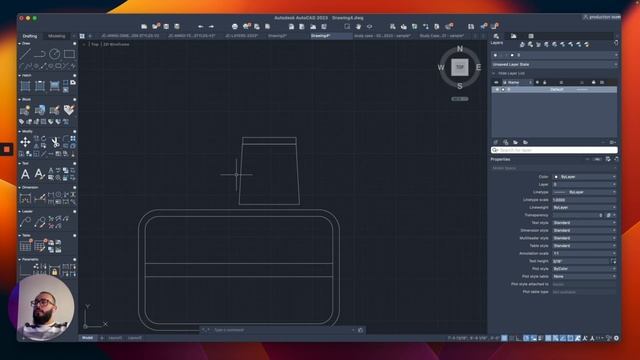Click the Linetype scale value field
This screenshot has width=640, height=360.
pos(584,200)
